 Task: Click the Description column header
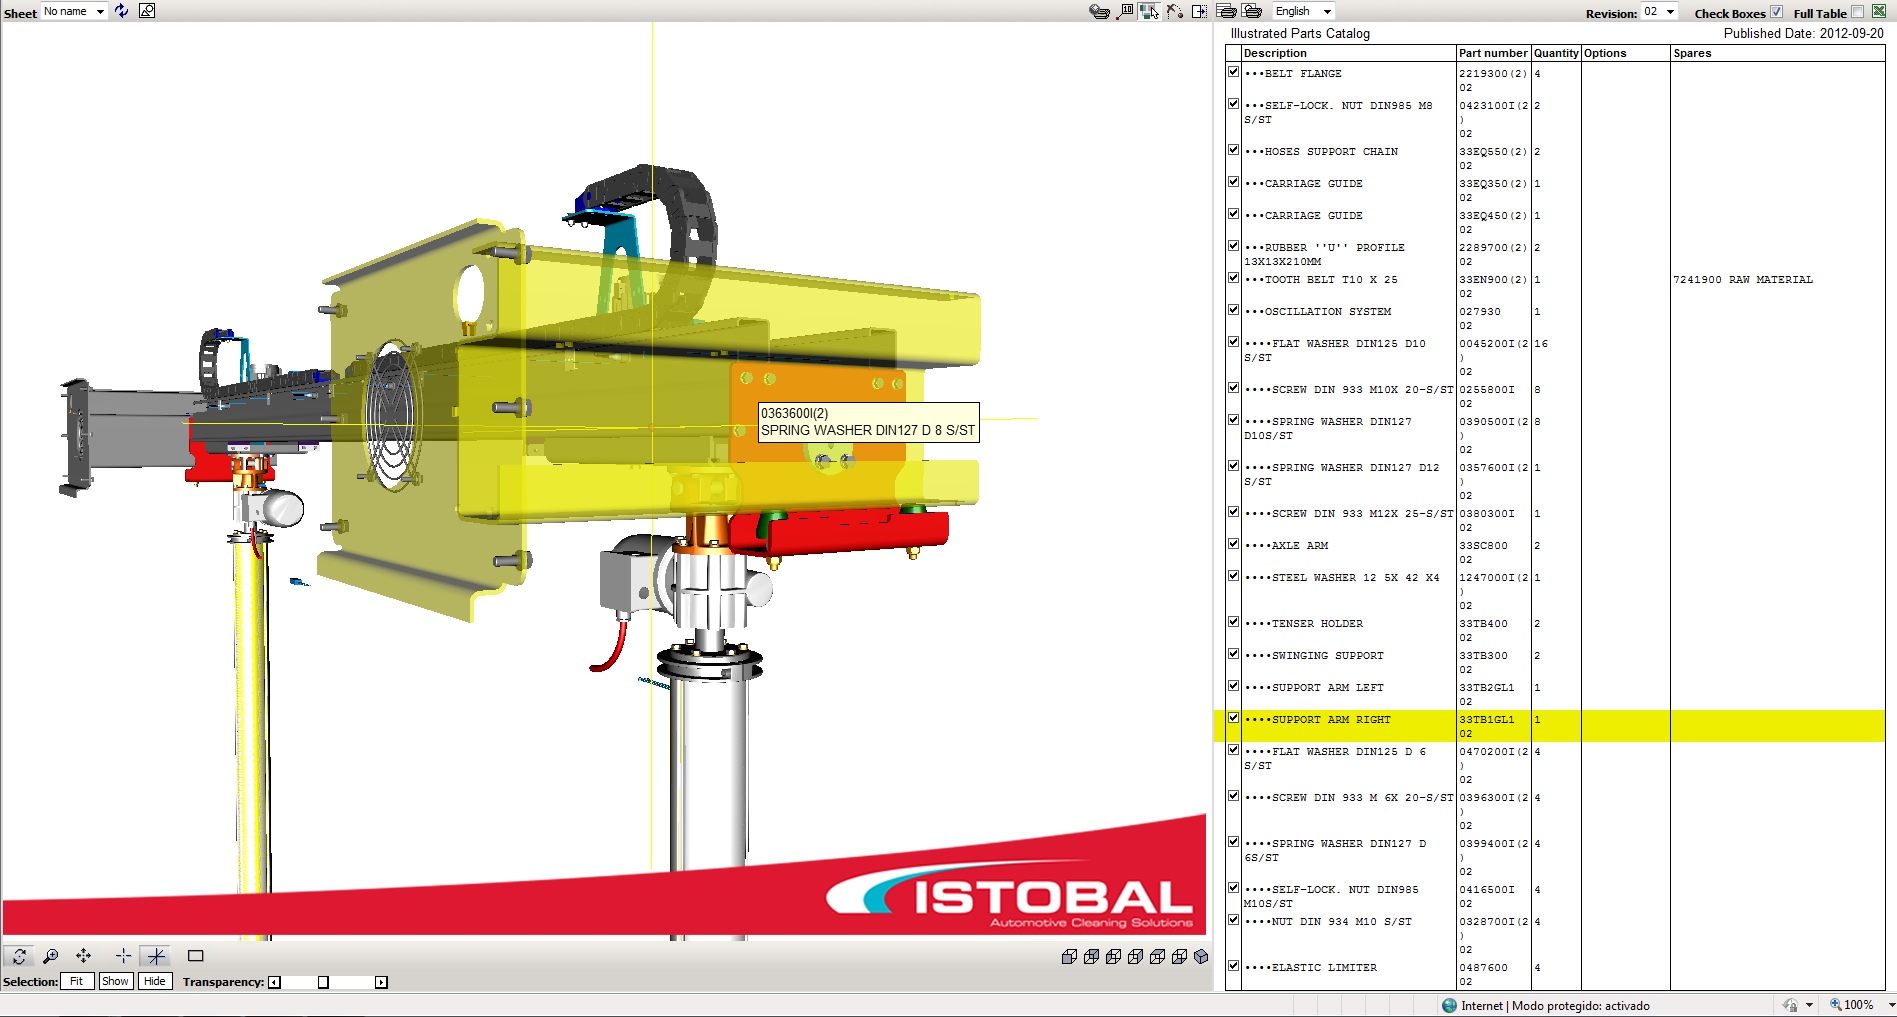1348,53
